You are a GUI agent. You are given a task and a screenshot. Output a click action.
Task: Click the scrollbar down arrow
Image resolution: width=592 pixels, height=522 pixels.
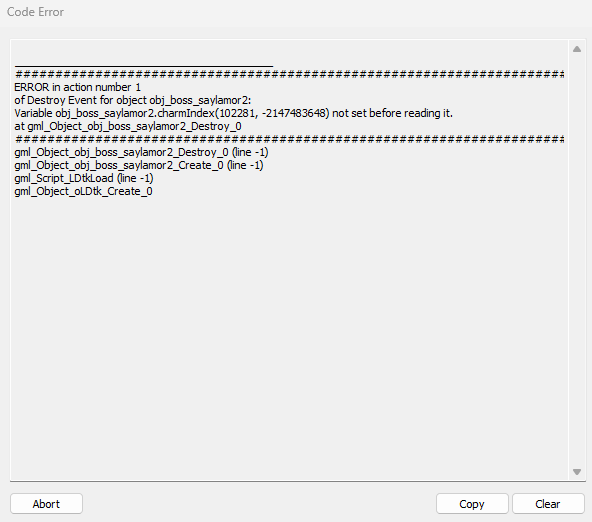pos(577,471)
